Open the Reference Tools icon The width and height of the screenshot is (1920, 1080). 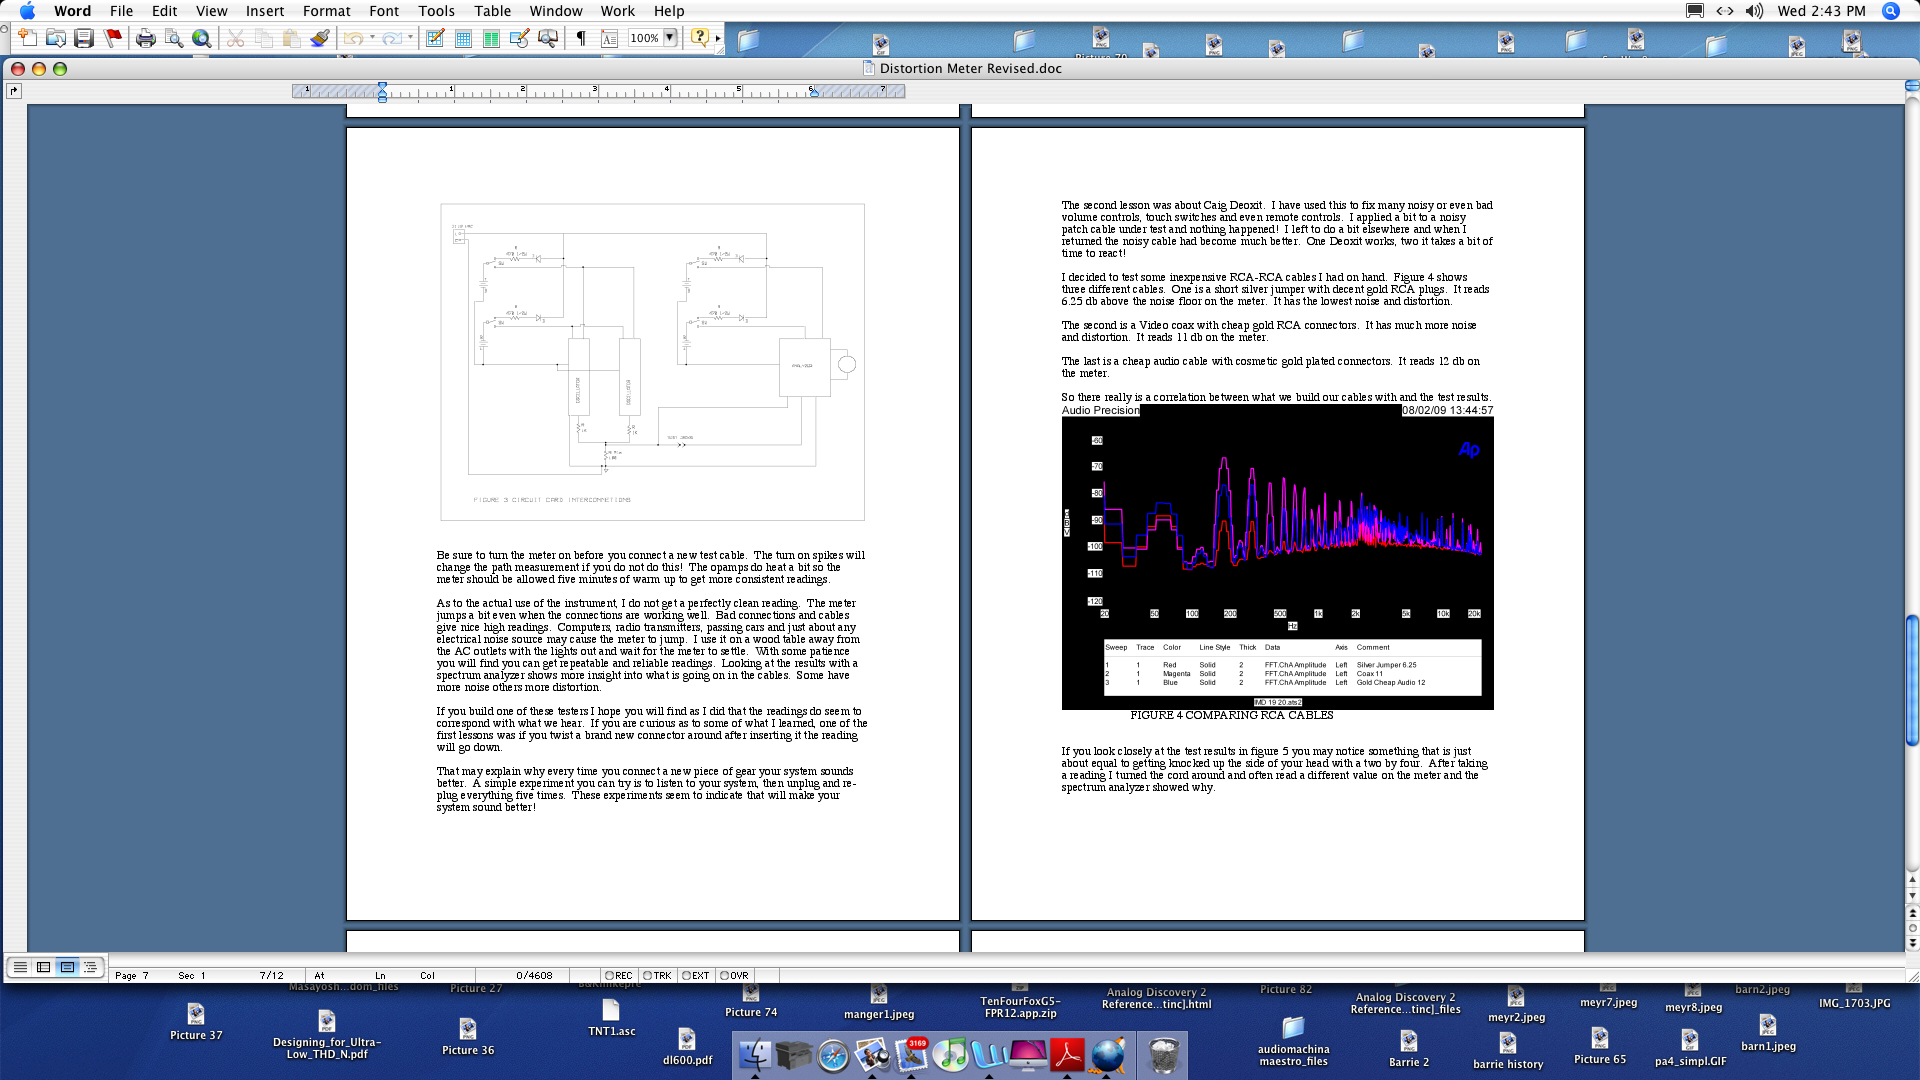pos(548,38)
